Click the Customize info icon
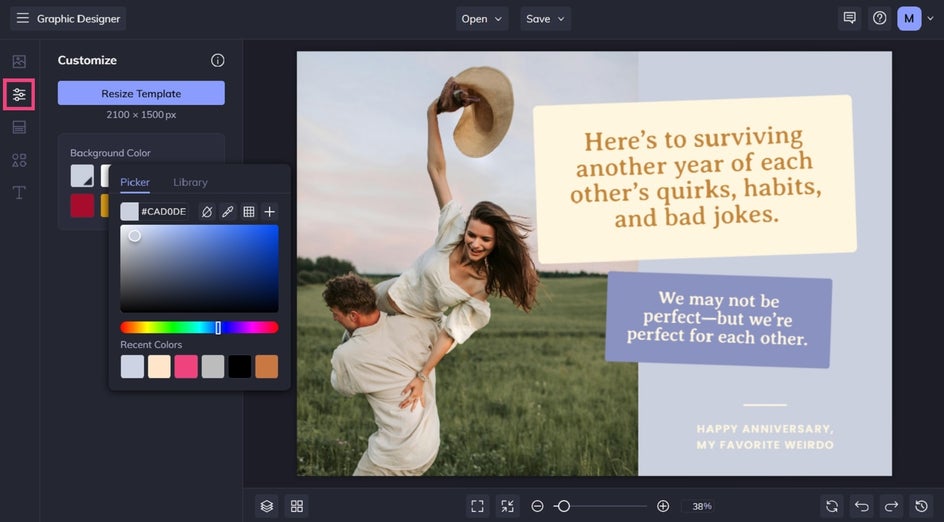This screenshot has width=944, height=522. [x=217, y=60]
